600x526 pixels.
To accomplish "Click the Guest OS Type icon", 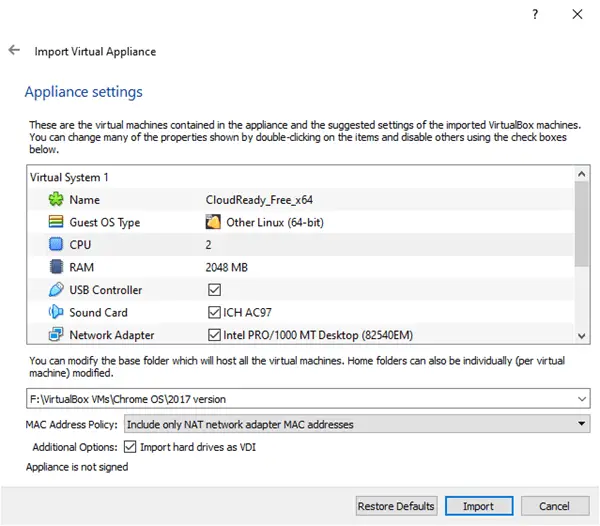I will pos(56,222).
